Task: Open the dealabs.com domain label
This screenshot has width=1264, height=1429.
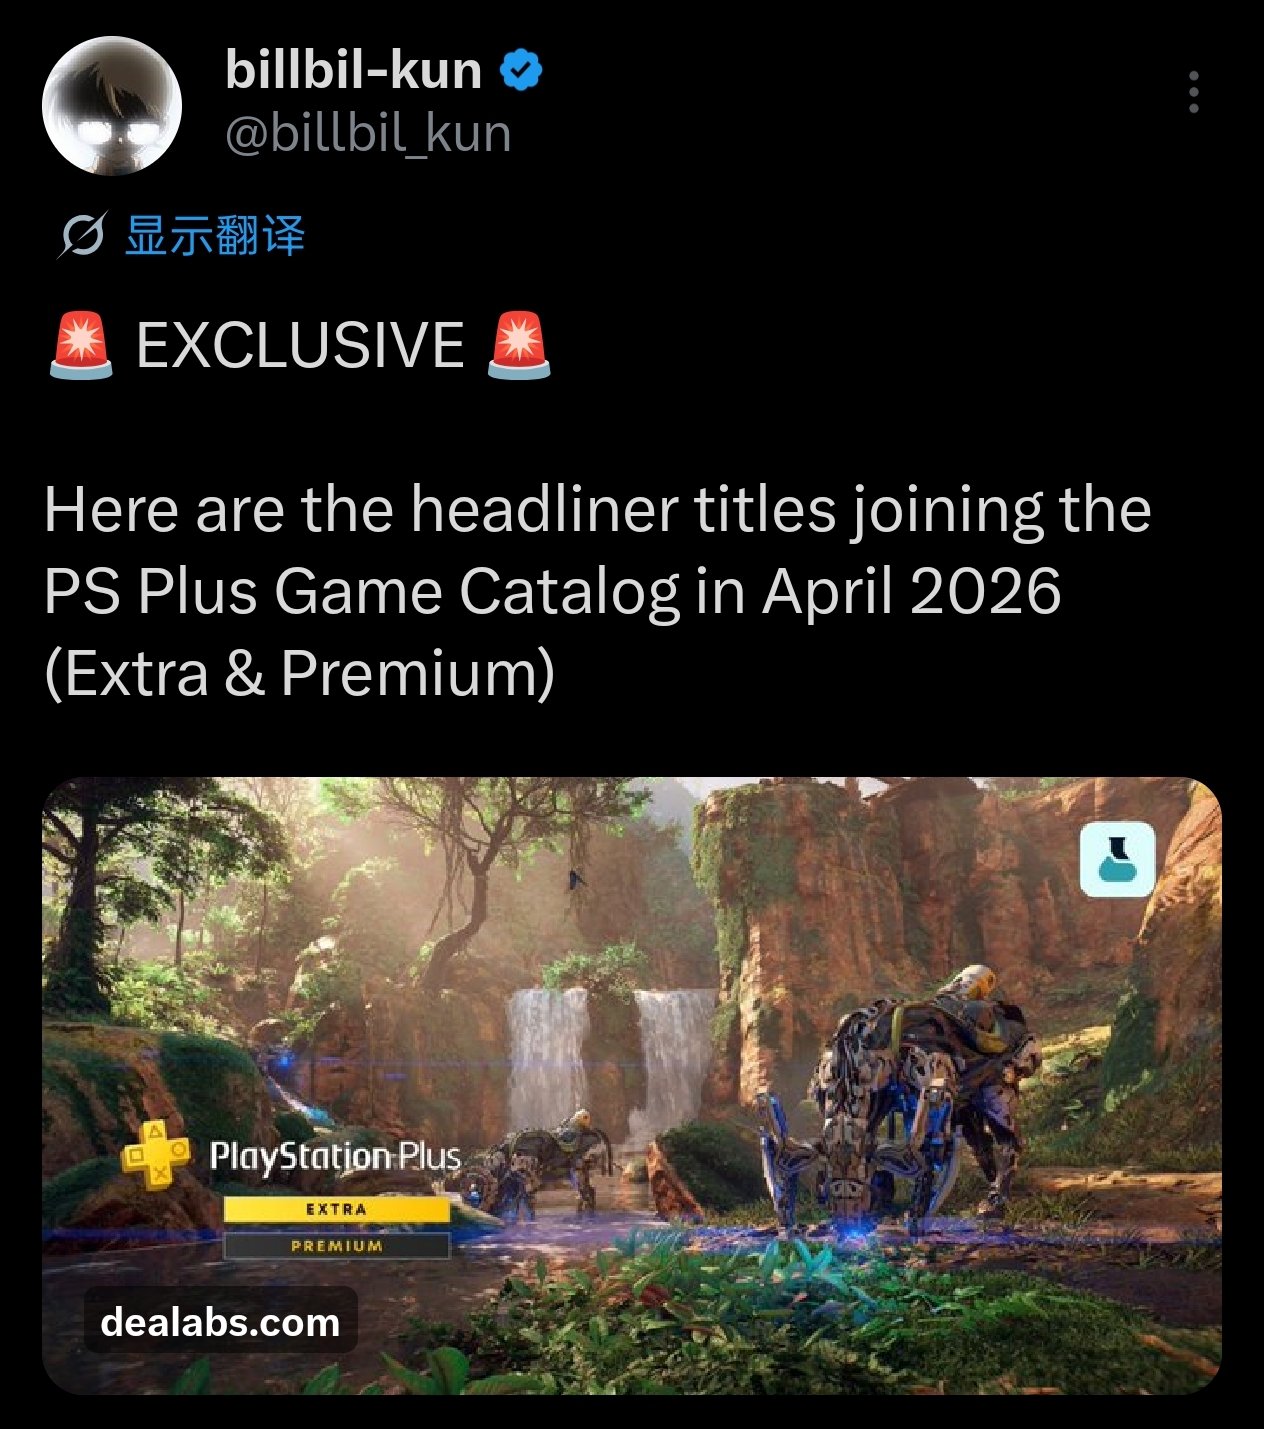Action: point(220,1322)
